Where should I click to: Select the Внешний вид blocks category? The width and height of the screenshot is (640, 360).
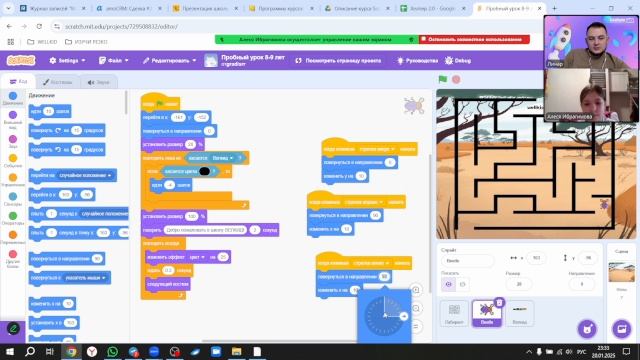pyautogui.click(x=13, y=119)
